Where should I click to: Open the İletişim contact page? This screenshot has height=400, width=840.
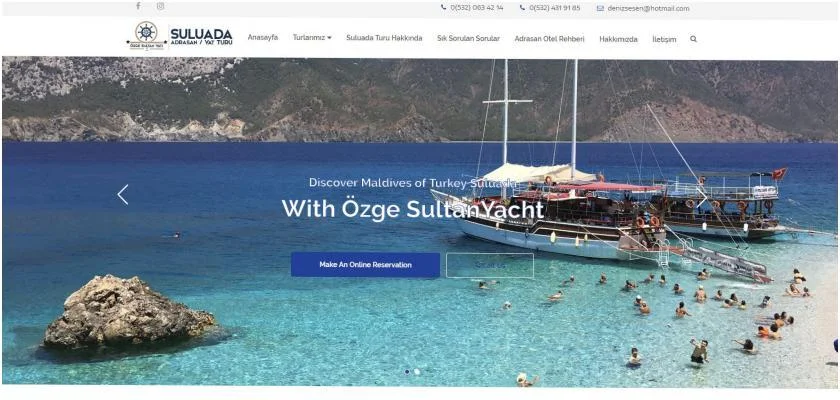coord(664,40)
